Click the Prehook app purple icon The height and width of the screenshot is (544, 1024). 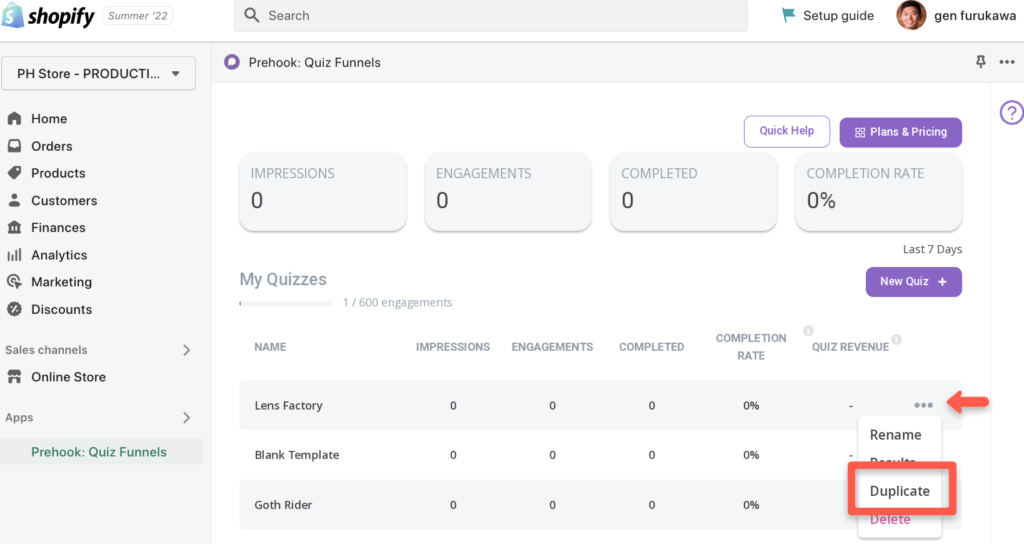(231, 62)
